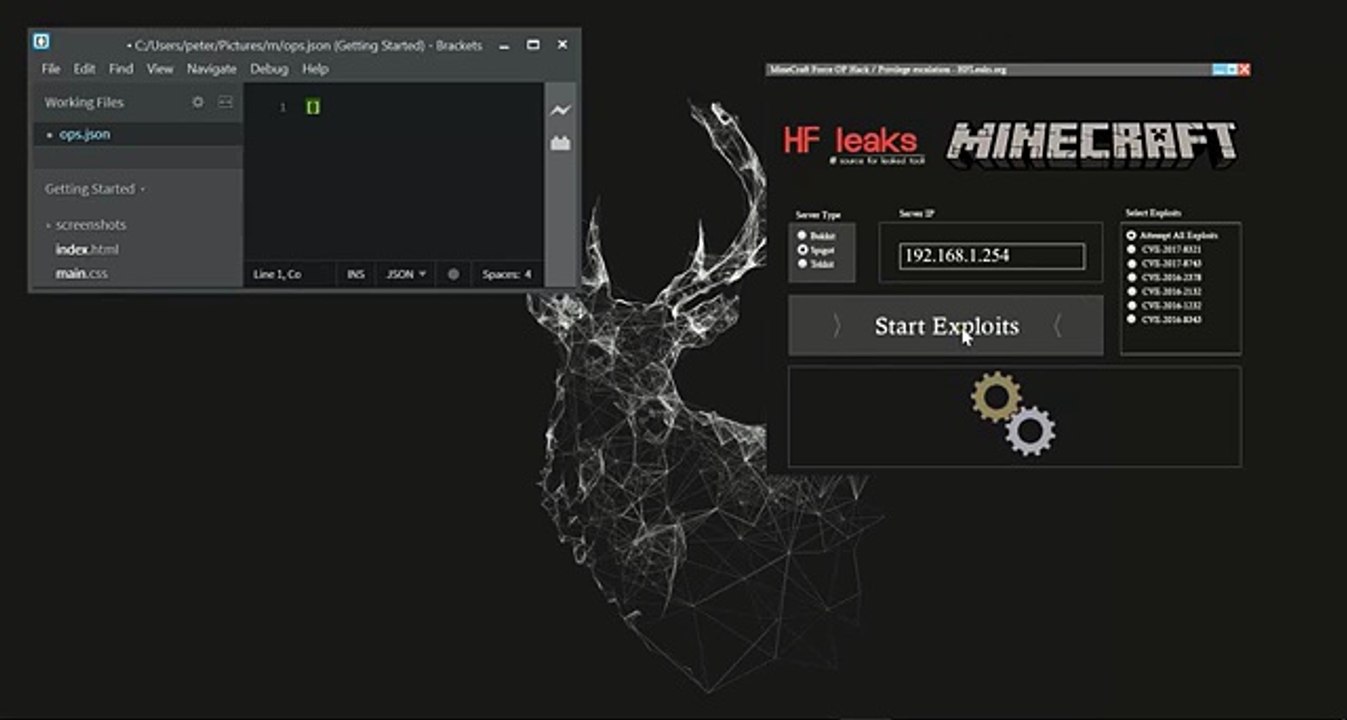The width and height of the screenshot is (1347, 720).
Task: Click the line number 1 gutter
Action: coord(283,107)
